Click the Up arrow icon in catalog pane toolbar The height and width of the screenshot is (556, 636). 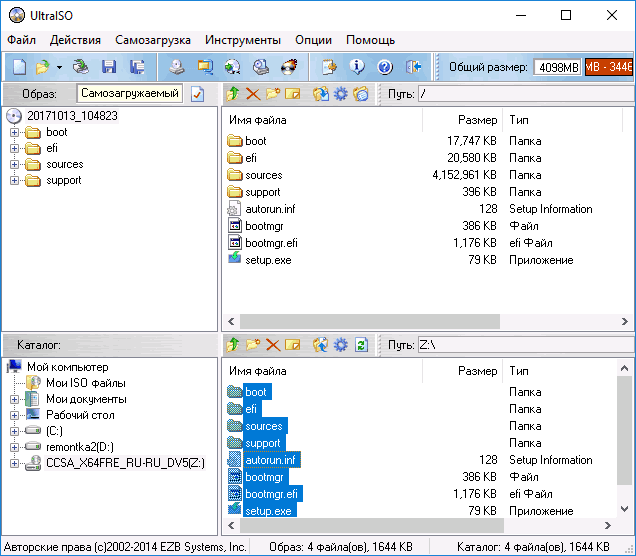click(x=233, y=345)
